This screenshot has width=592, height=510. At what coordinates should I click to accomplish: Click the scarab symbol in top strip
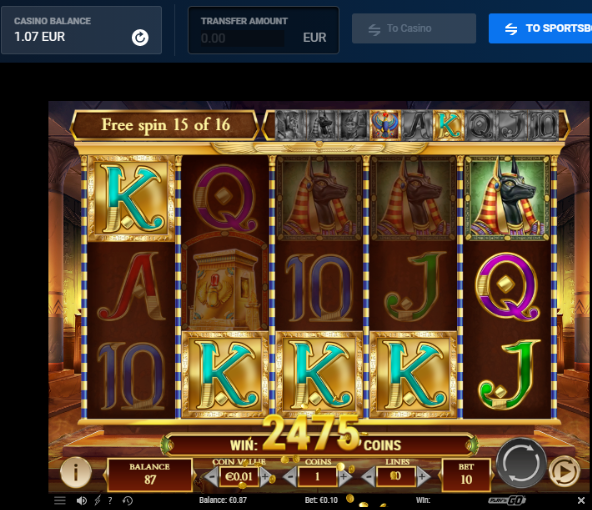[x=385, y=125]
